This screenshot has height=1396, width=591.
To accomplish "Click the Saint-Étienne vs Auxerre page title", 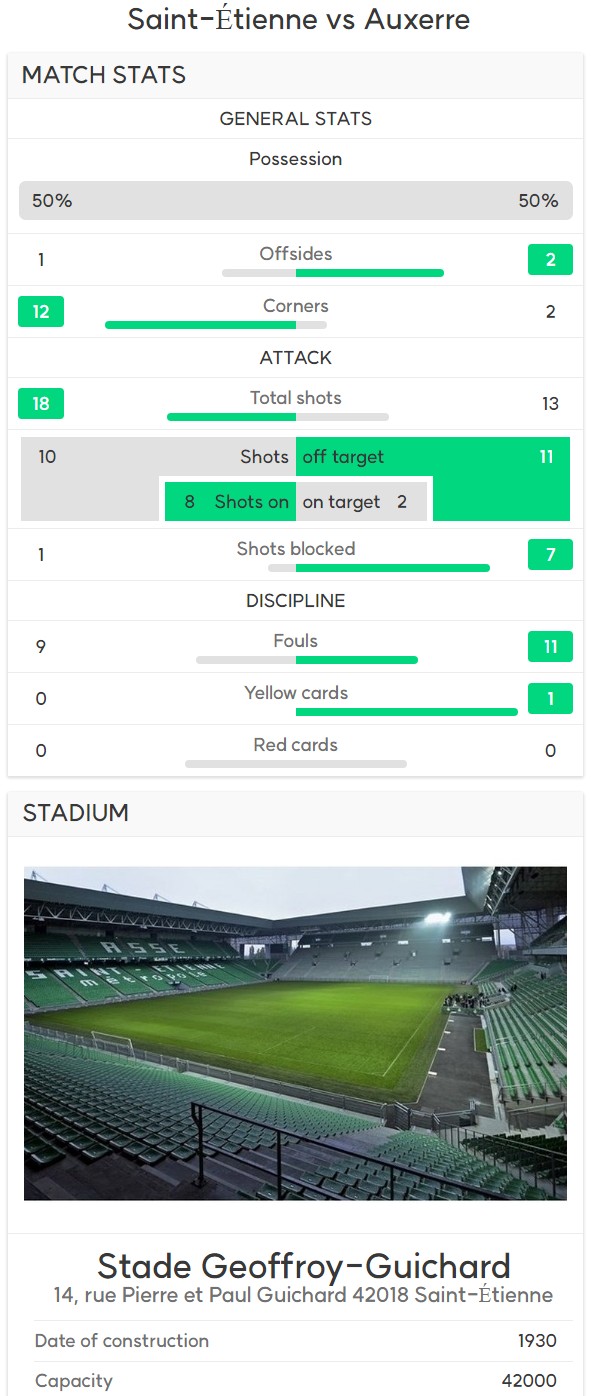I will pyautogui.click(x=298, y=19).
